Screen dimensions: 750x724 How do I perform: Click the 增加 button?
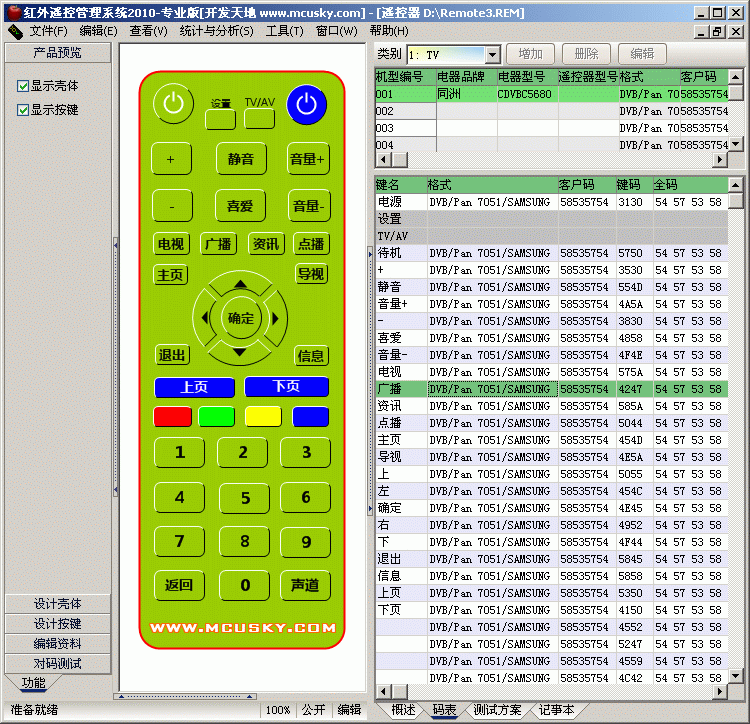tap(531, 54)
